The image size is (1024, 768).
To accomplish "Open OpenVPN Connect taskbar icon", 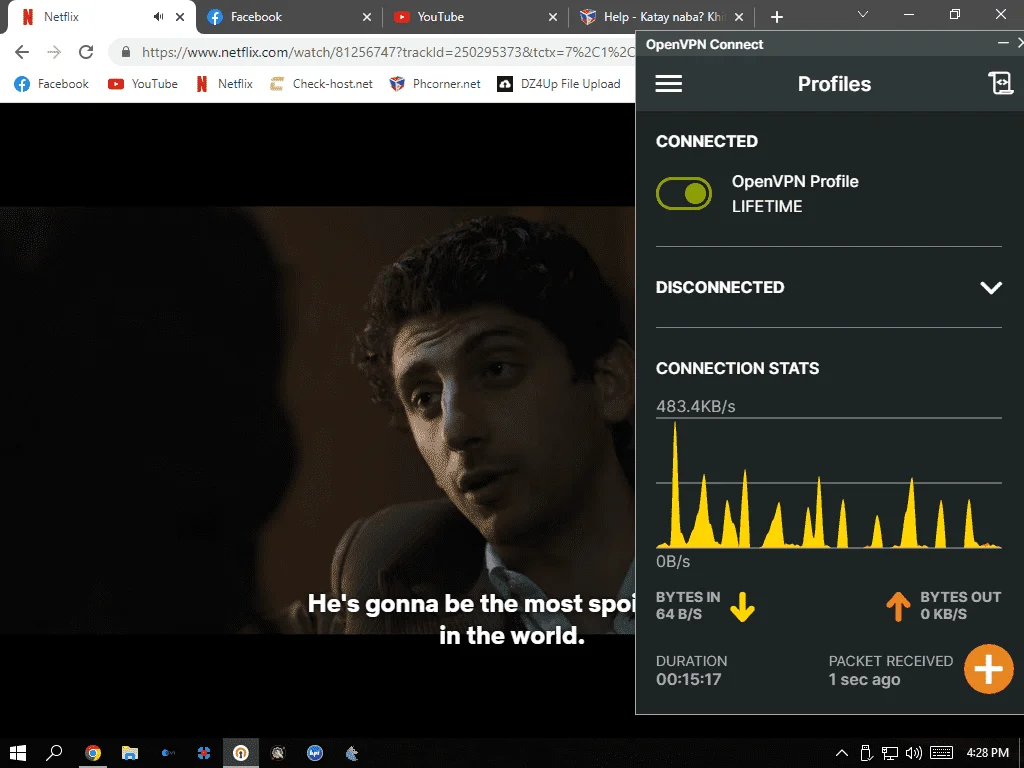I will click(x=241, y=753).
